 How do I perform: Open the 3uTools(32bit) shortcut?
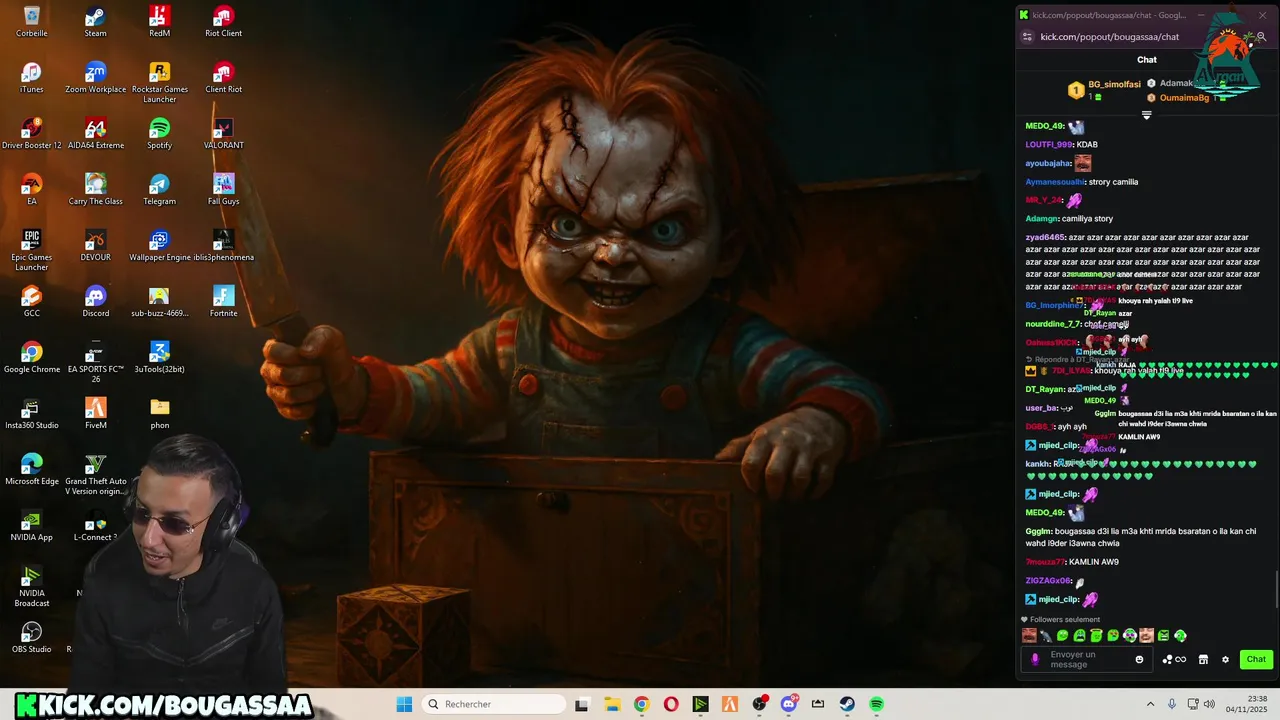tap(159, 357)
